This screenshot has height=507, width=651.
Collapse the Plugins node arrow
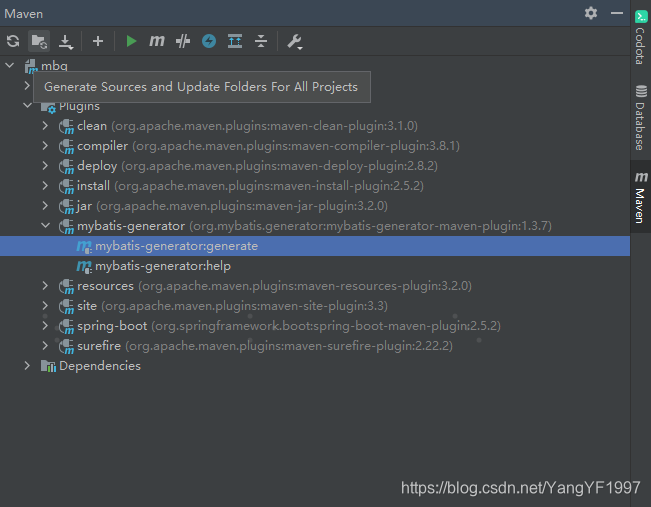[27, 105]
